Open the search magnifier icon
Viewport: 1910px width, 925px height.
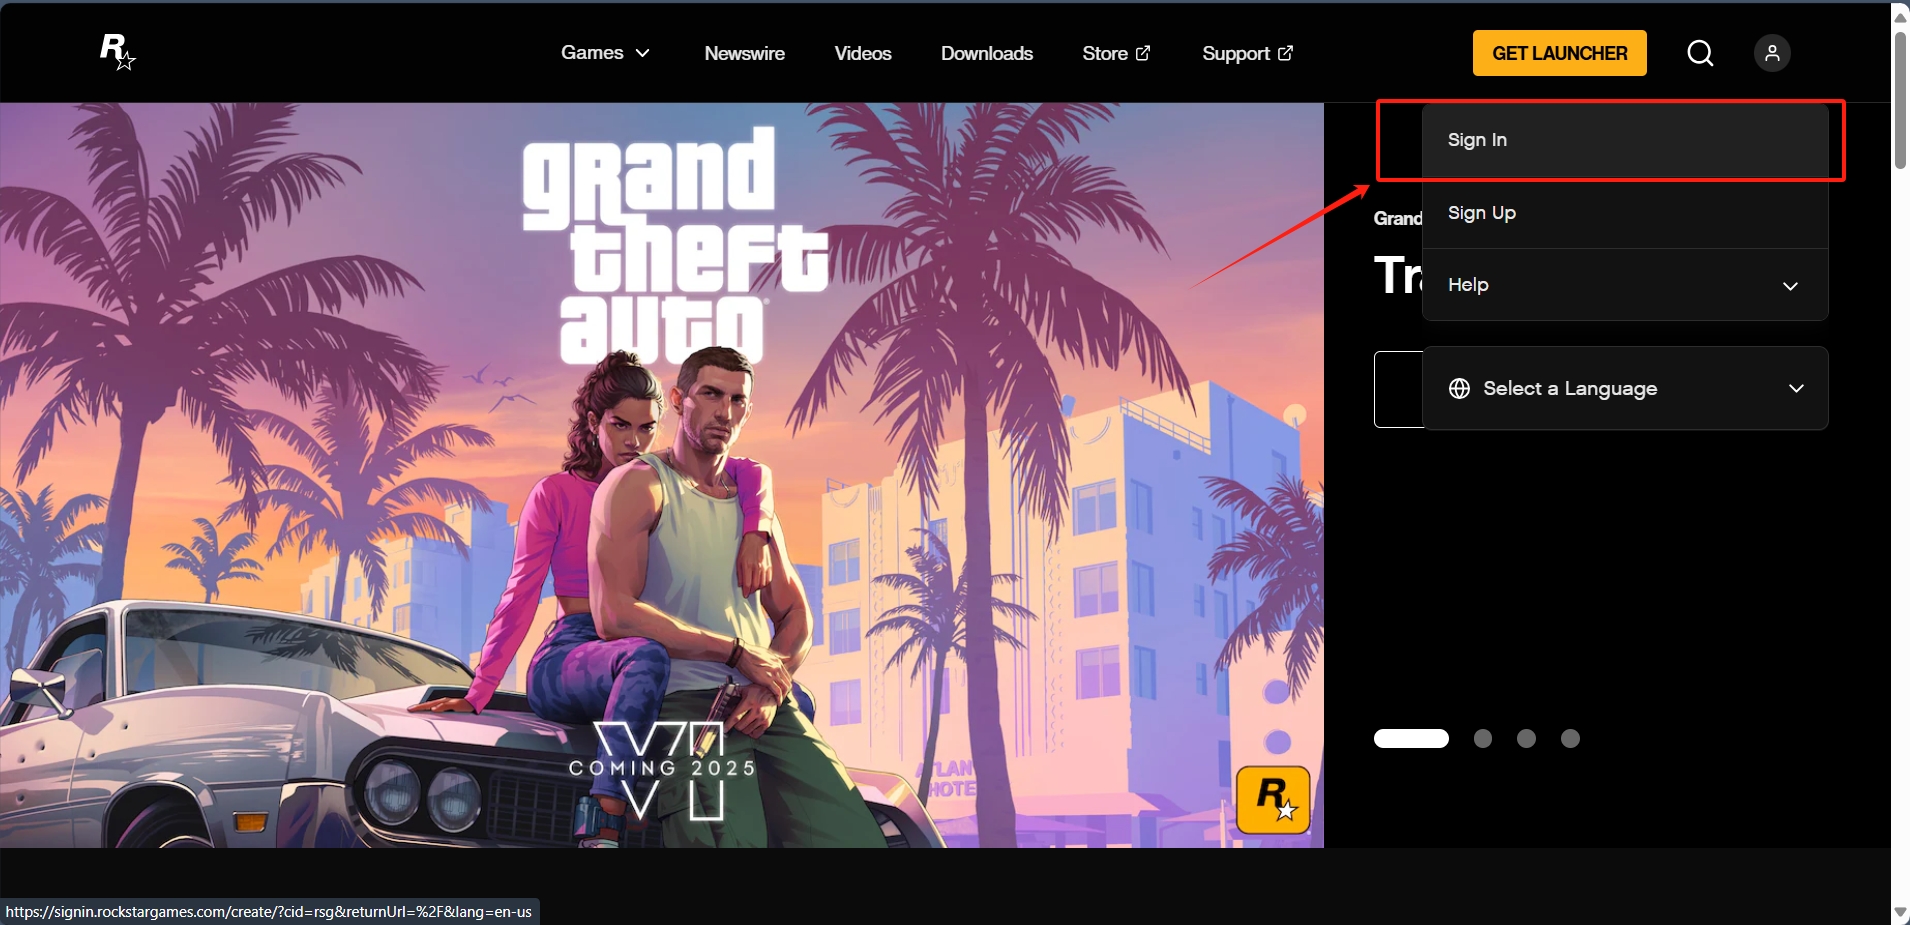1700,53
